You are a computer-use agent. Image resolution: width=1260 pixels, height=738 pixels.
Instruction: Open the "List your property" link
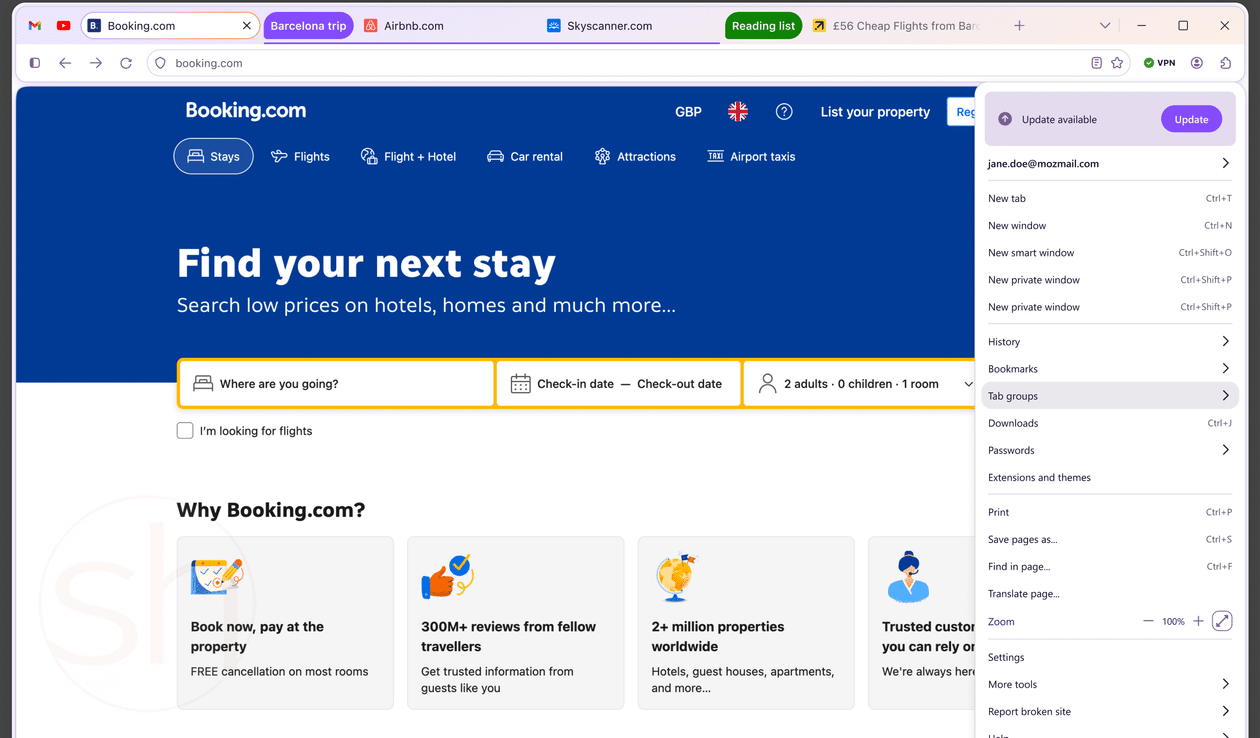(875, 111)
